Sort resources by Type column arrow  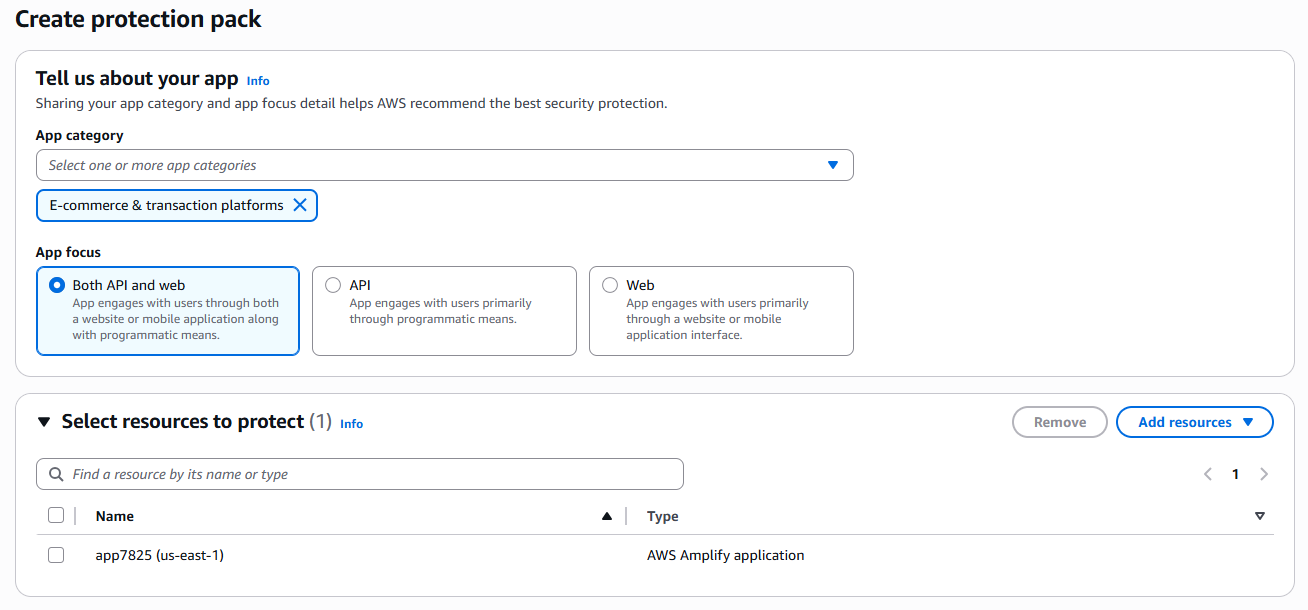[x=1259, y=516]
